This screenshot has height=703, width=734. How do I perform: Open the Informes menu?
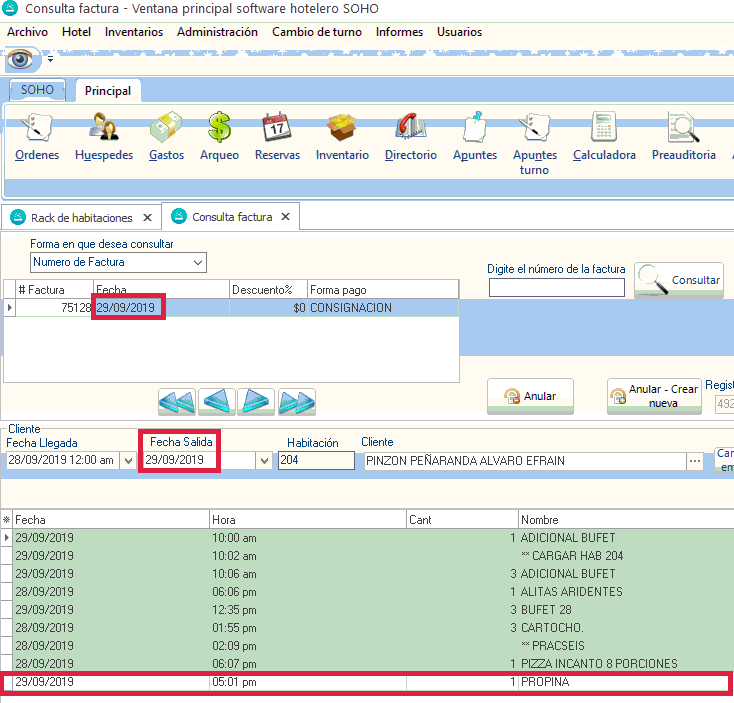pyautogui.click(x=399, y=32)
